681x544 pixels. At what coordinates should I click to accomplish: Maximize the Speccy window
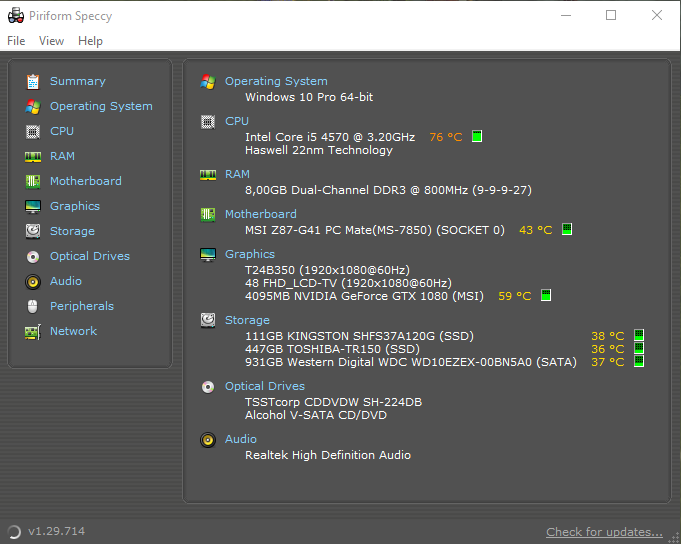pyautogui.click(x=611, y=15)
